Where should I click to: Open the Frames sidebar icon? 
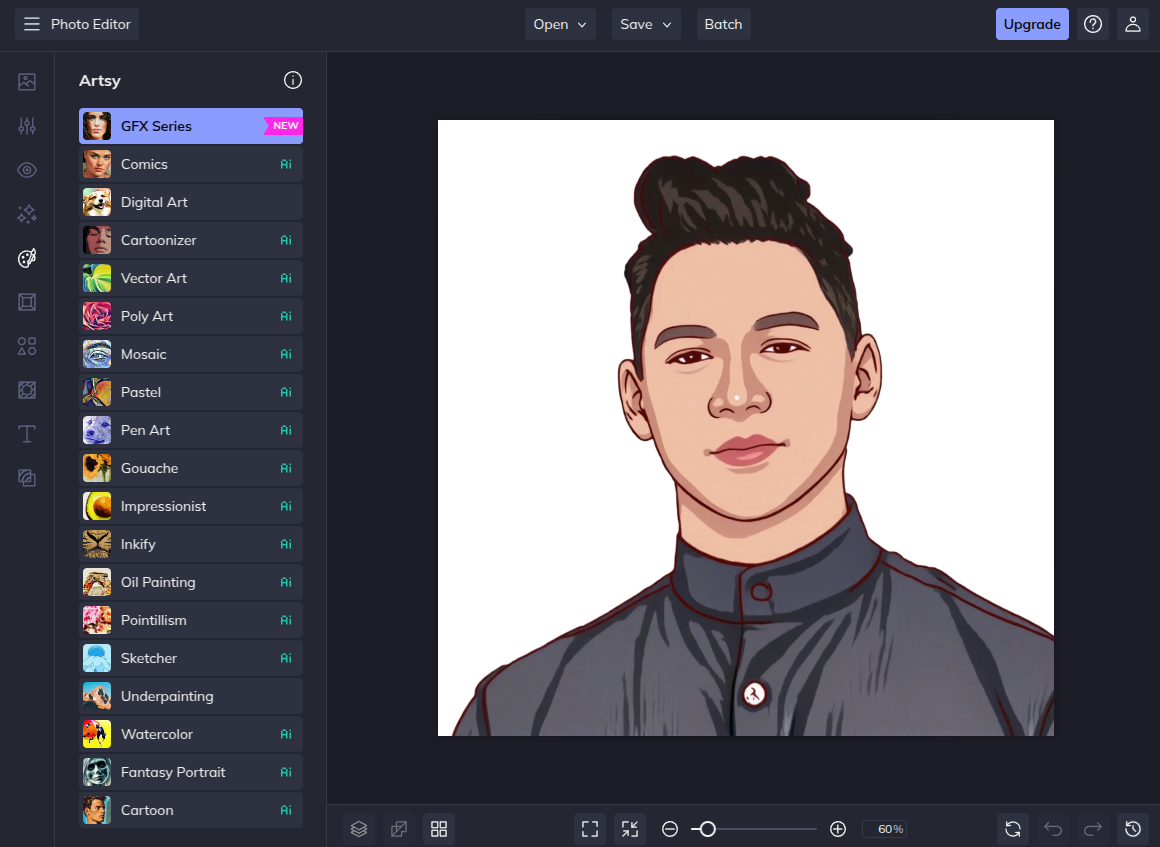coord(27,302)
